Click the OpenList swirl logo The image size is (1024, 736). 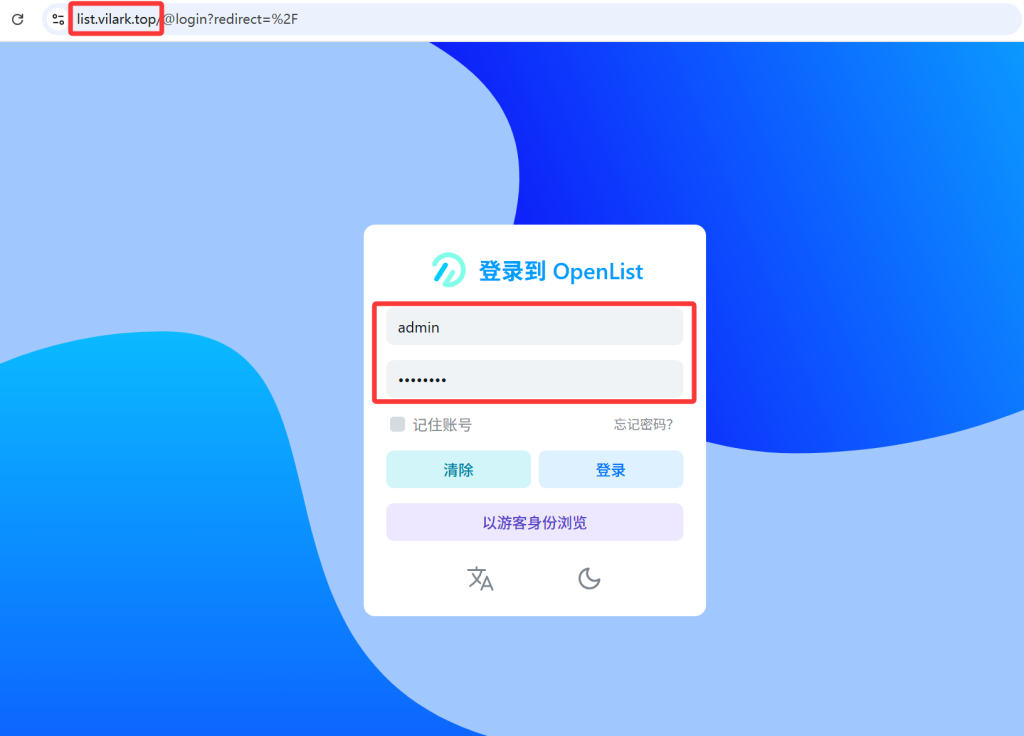(x=447, y=270)
